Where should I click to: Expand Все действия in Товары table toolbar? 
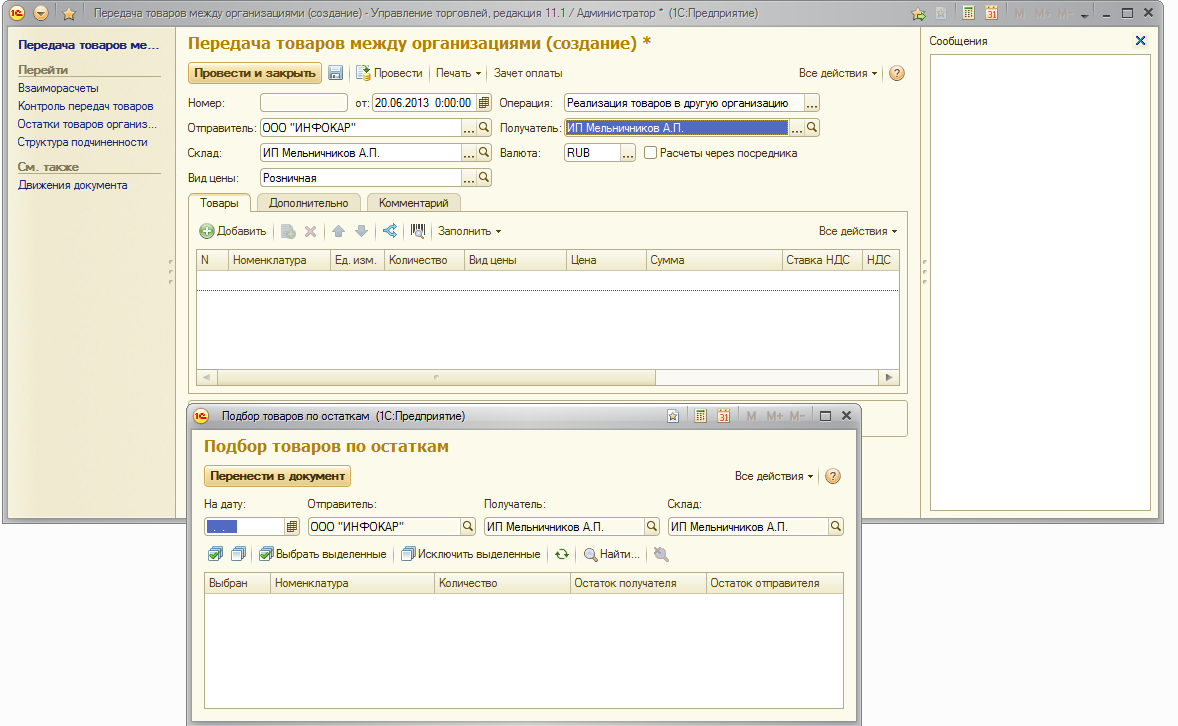[858, 231]
